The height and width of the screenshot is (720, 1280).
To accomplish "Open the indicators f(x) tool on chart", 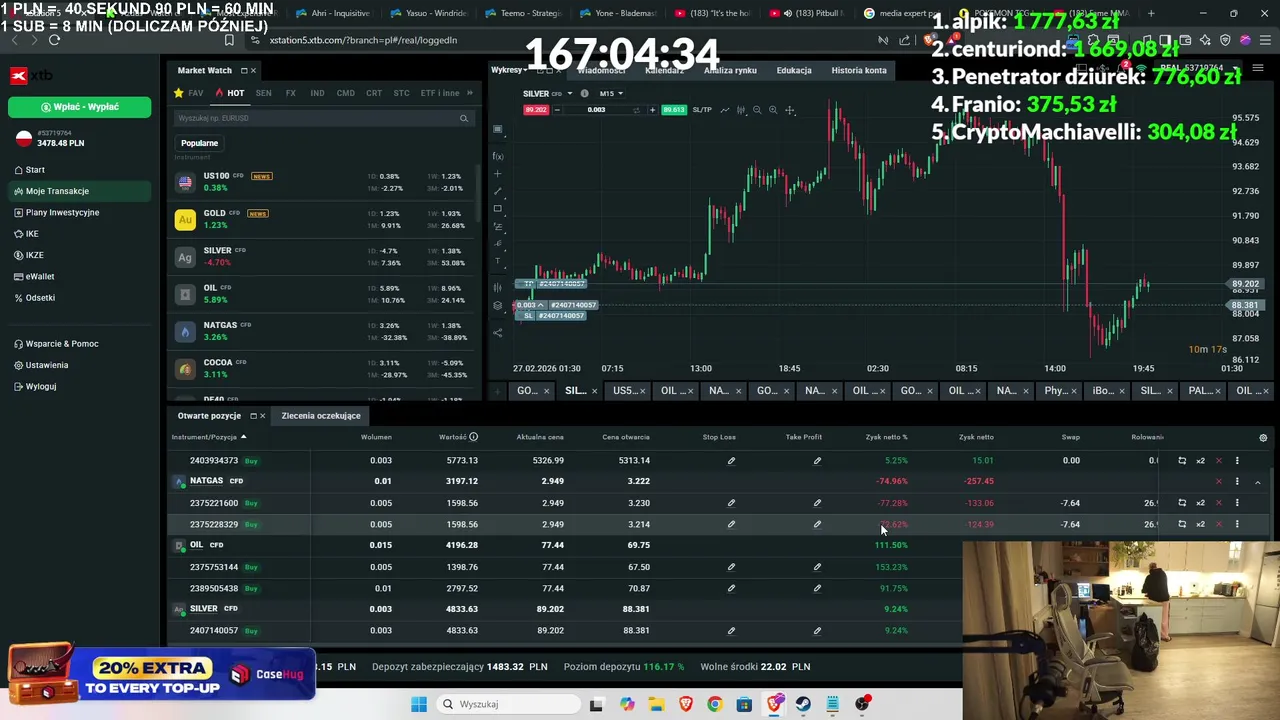I will click(498, 156).
